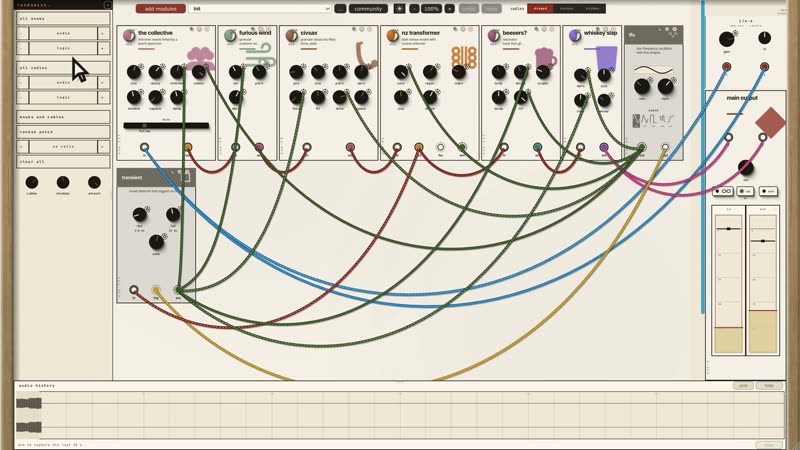Close the lfo module
Image resolution: width=800 pixels, height=450 pixels.
click(674, 30)
